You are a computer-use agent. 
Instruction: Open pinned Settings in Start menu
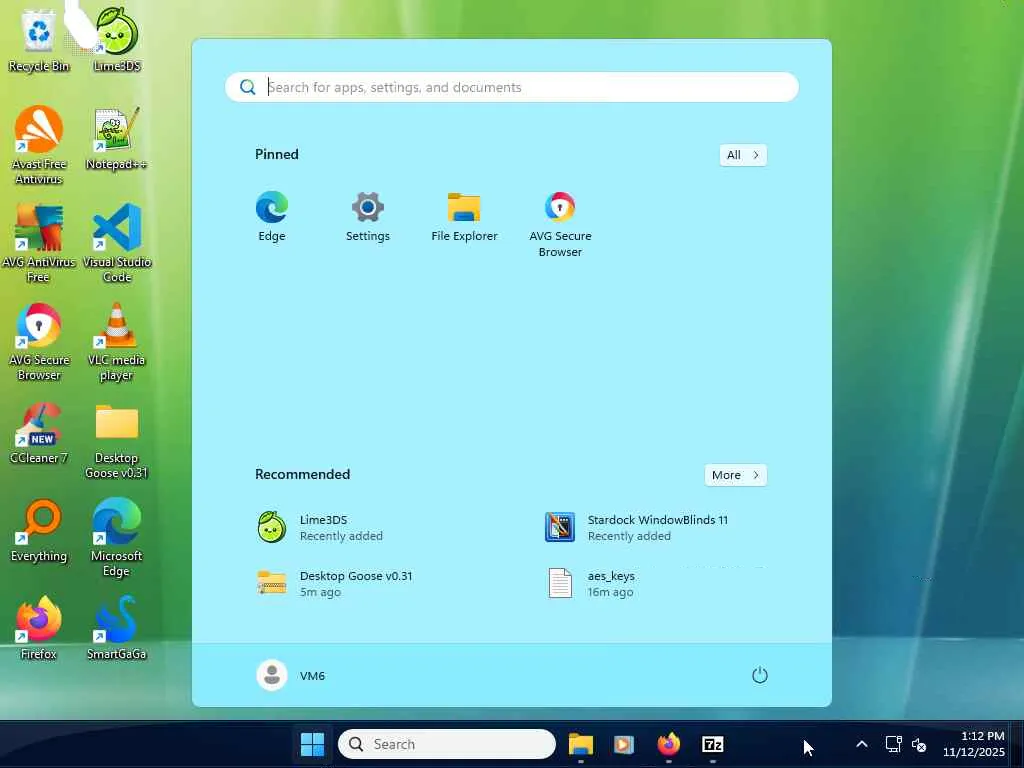tap(368, 217)
